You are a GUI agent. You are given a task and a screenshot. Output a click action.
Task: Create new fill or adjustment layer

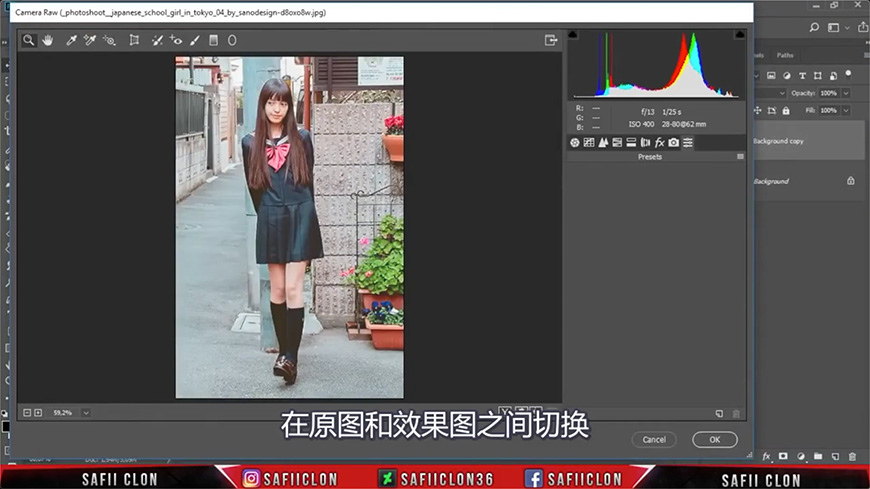tap(801, 456)
